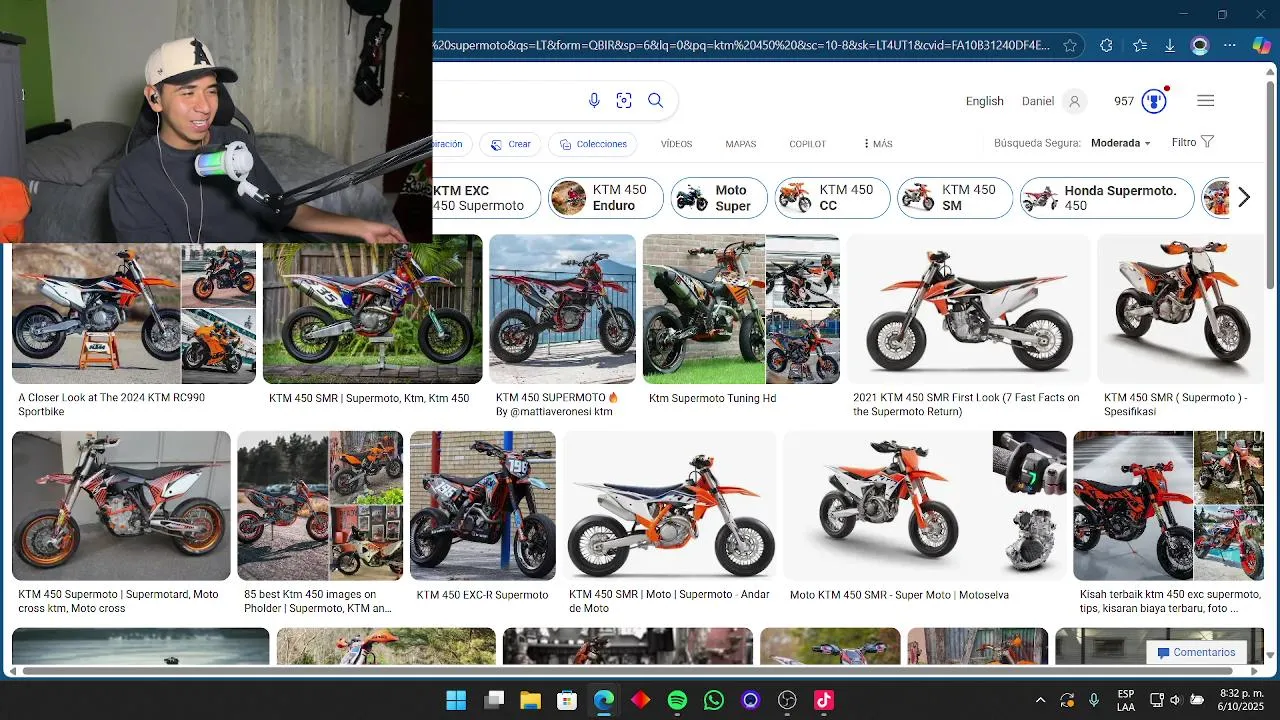
Task: Show hidden system tray icons
Action: tap(1040, 700)
